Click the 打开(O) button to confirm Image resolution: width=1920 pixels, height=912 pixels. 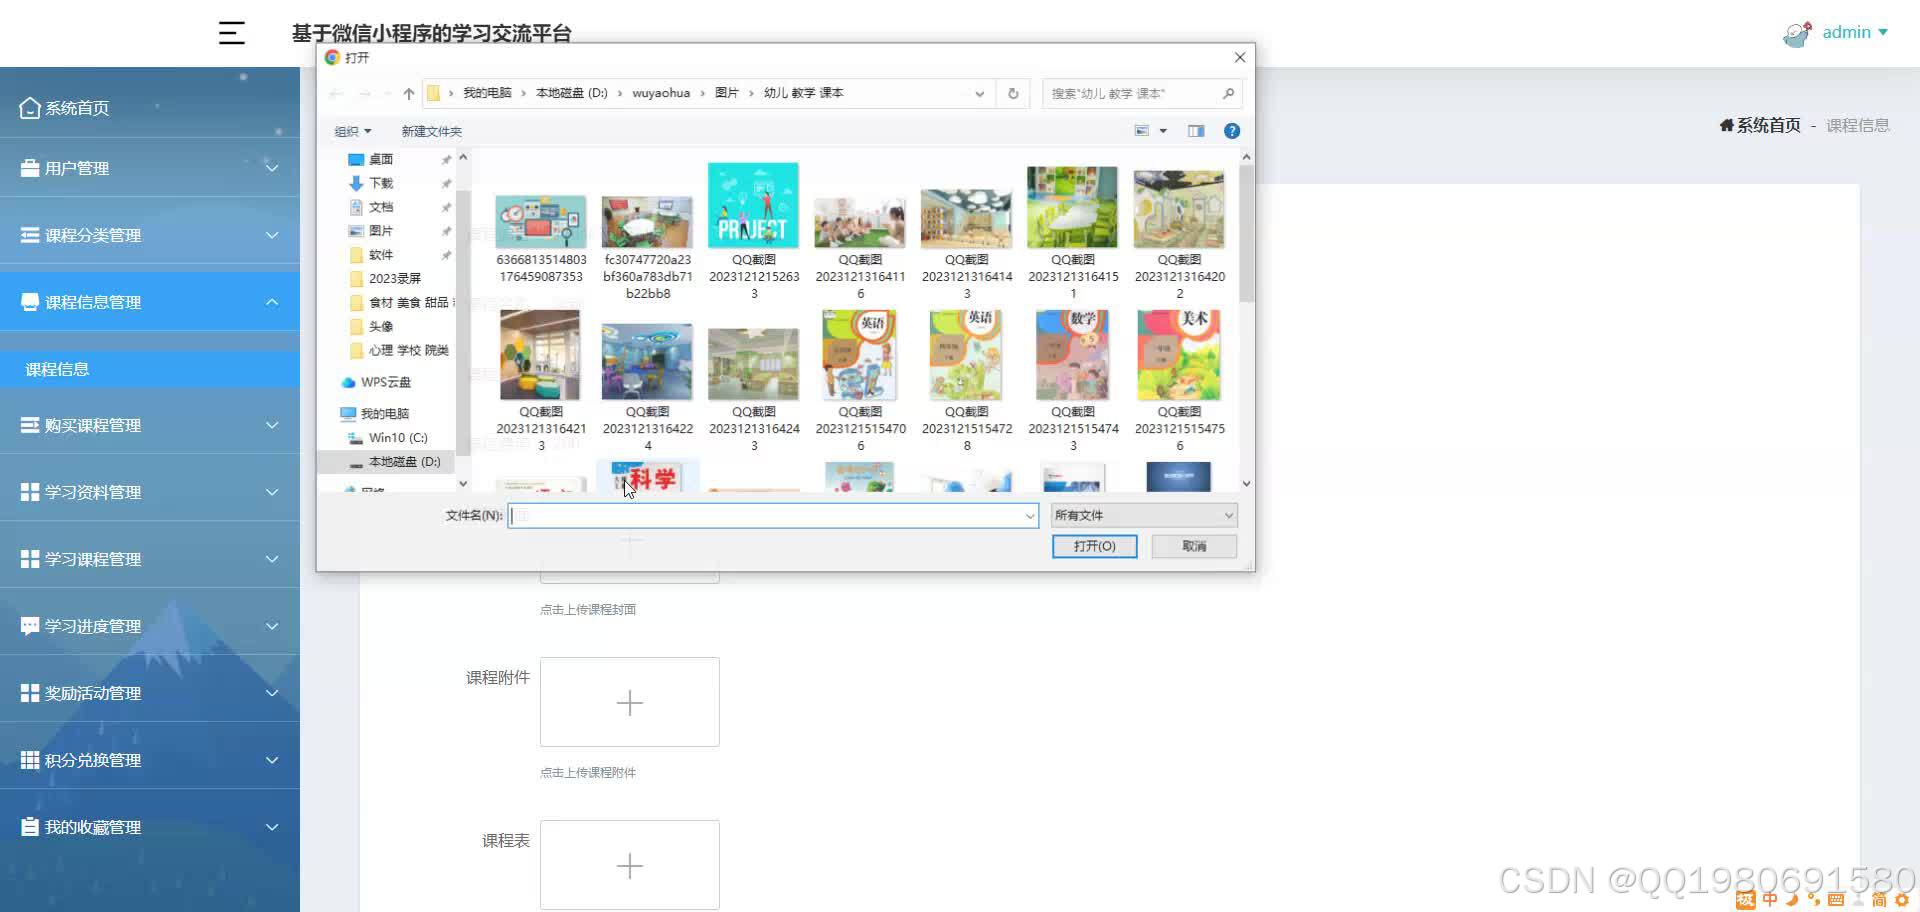pos(1094,546)
